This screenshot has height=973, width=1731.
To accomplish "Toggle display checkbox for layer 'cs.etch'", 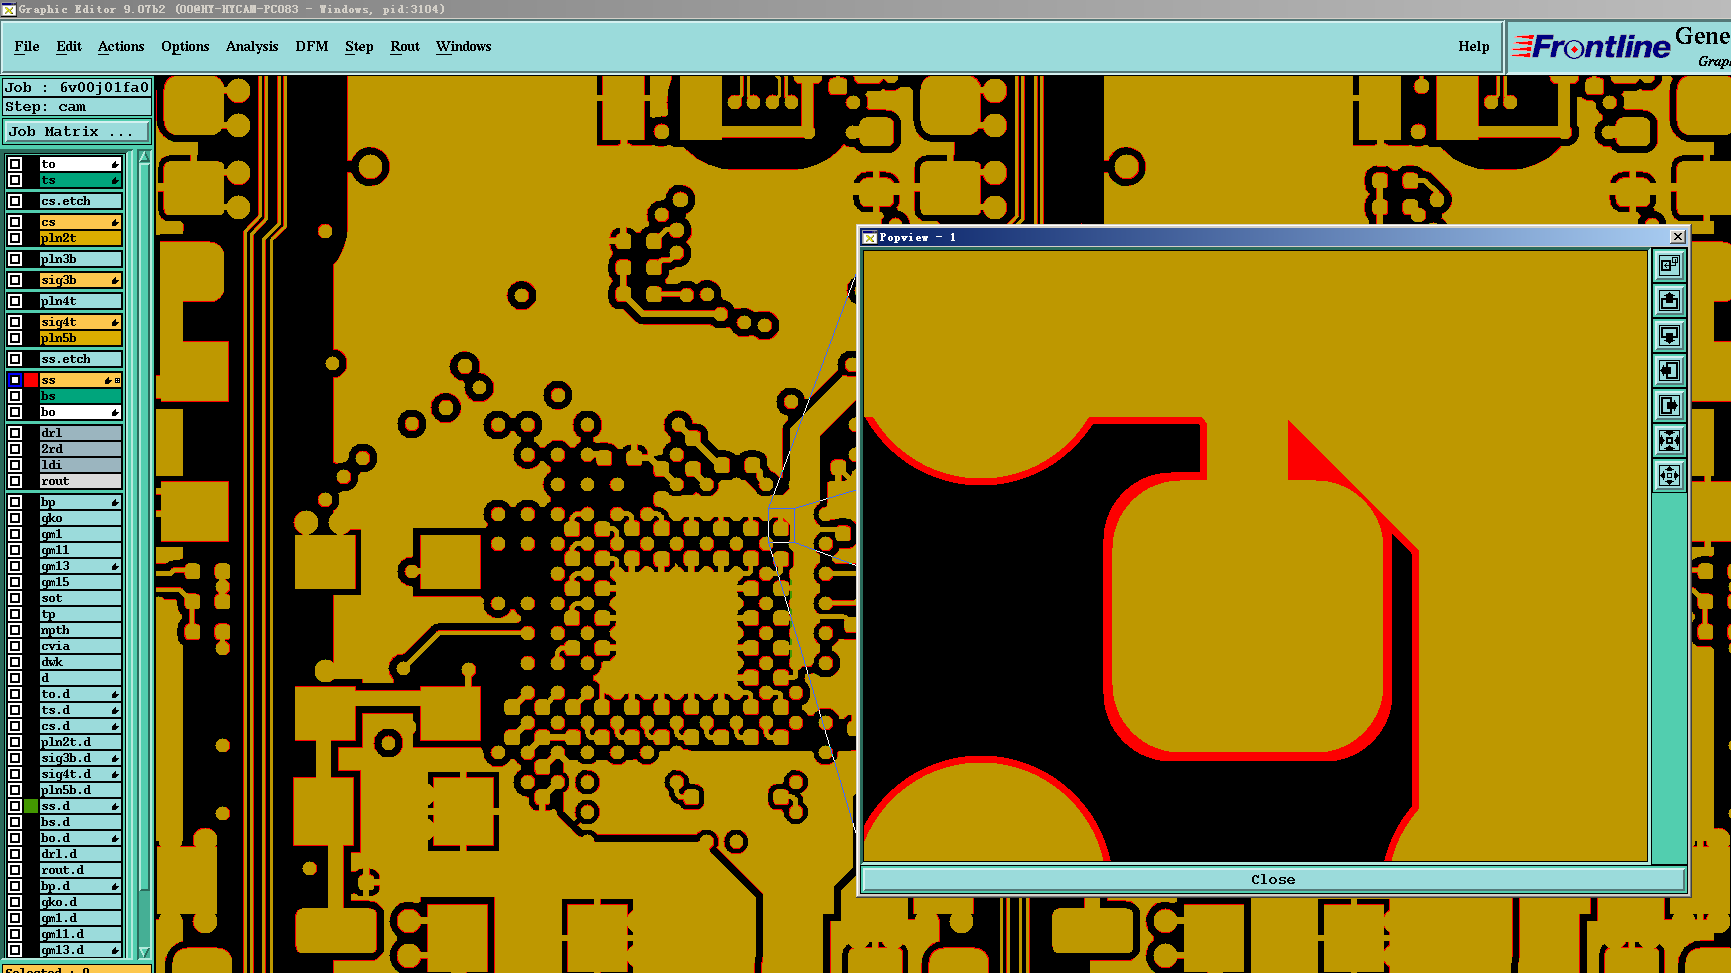I will click(x=15, y=201).
